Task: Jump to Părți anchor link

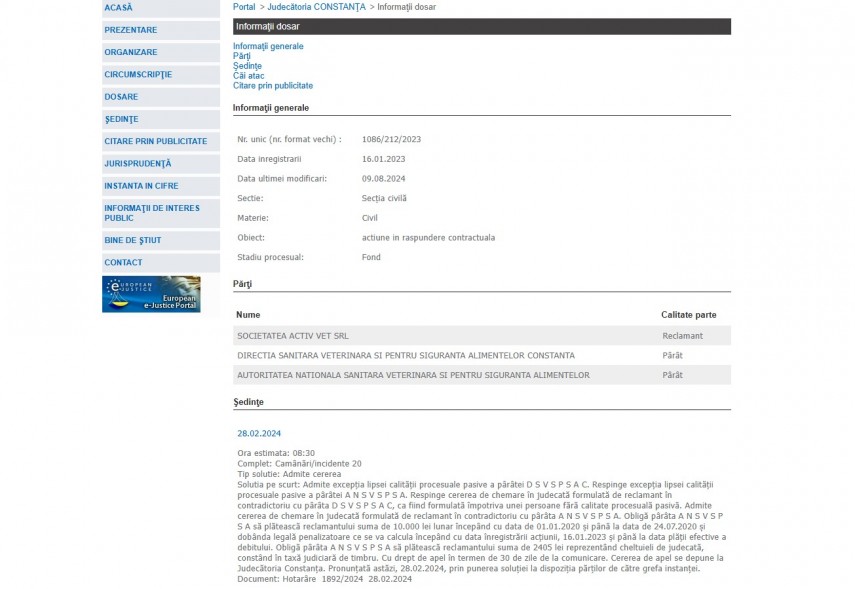Action: click(x=242, y=56)
